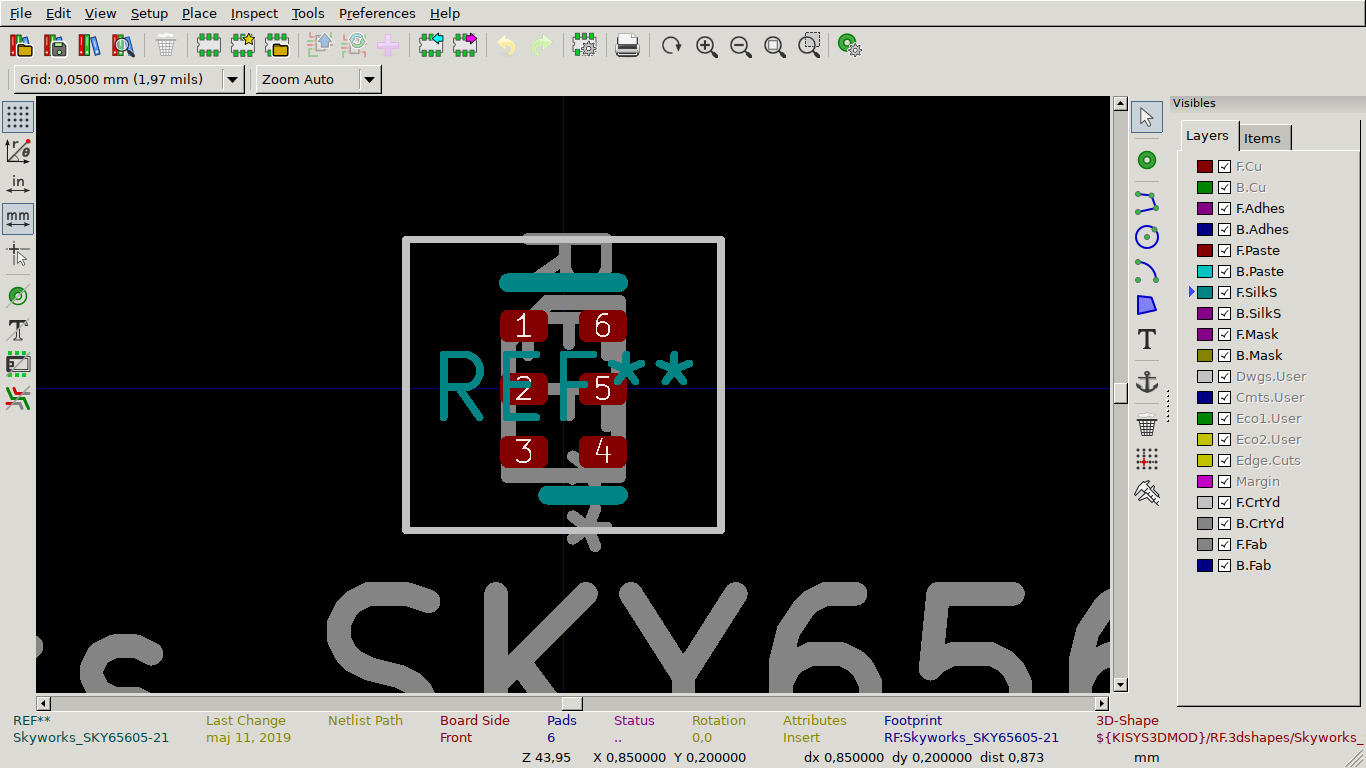Toggle high contrast display mode
The width and height of the screenshot is (1366, 768).
click(x=18, y=398)
